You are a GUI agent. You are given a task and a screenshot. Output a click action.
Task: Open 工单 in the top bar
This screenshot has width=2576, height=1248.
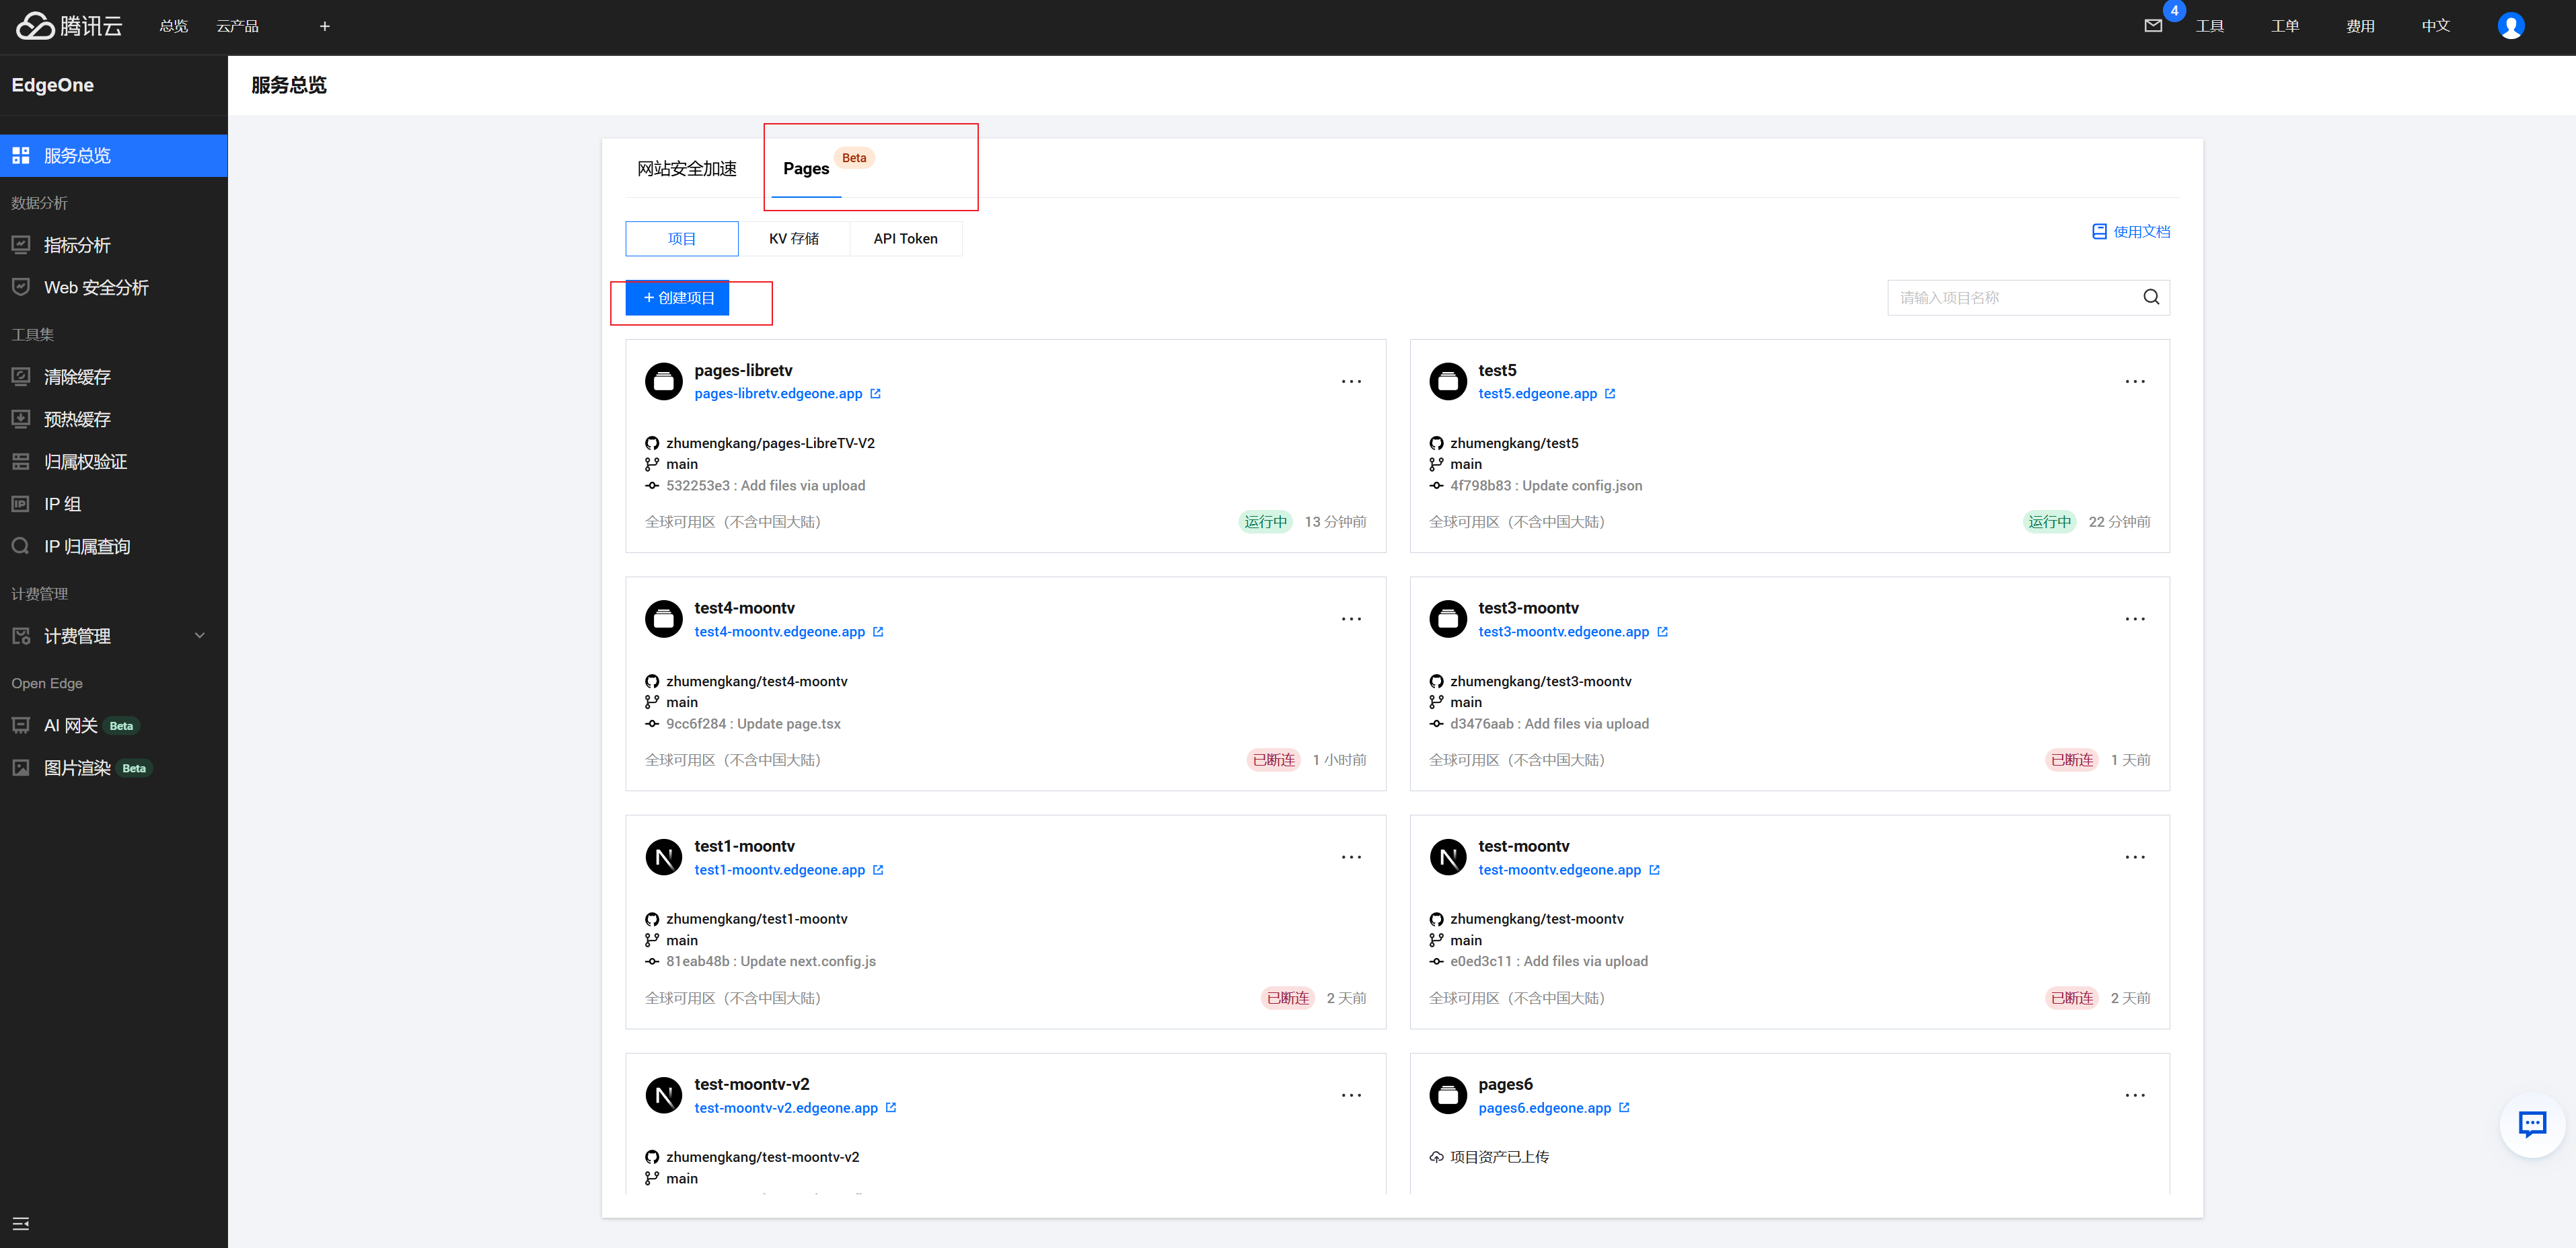coord(2285,26)
